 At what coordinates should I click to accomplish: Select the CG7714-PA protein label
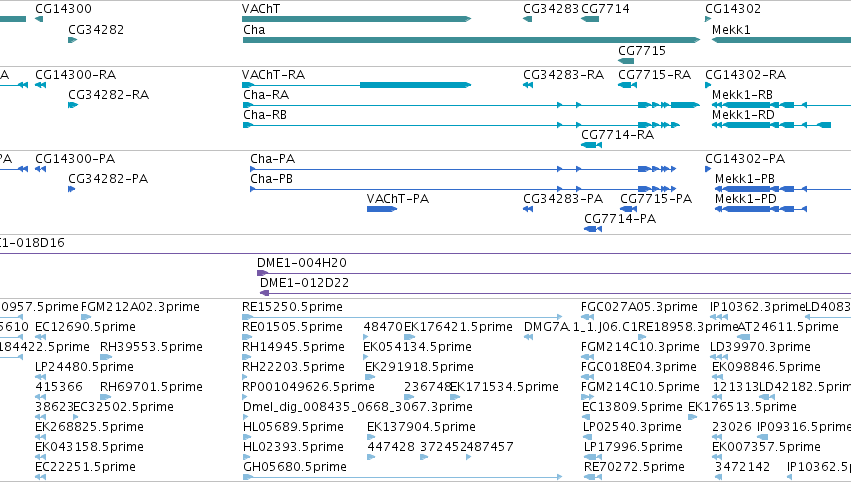point(620,219)
